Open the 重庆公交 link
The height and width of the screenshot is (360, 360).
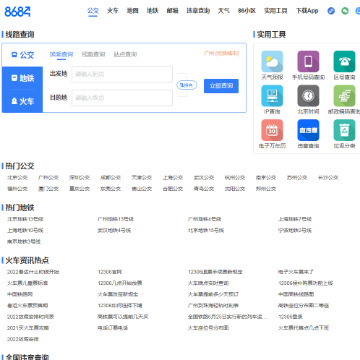[79, 189]
